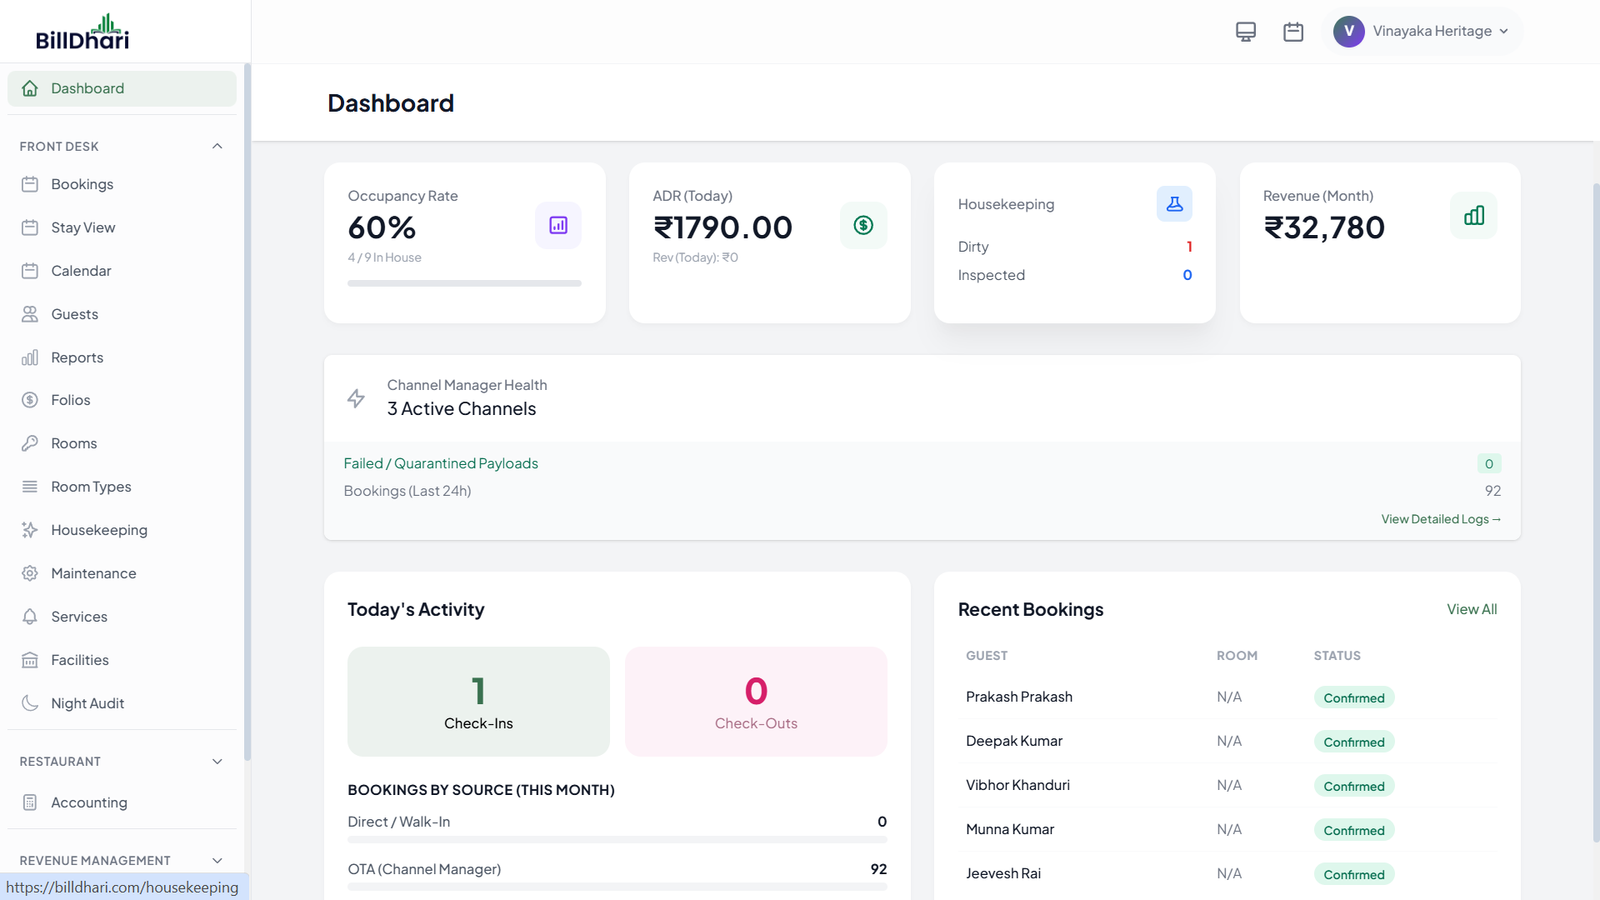Click the Guests icon in Front Desk section

[31, 313]
